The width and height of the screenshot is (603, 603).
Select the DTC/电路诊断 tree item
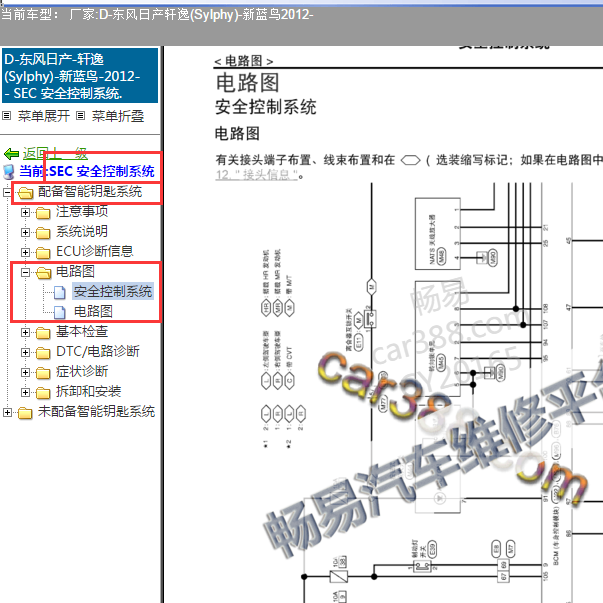[x=98, y=351]
